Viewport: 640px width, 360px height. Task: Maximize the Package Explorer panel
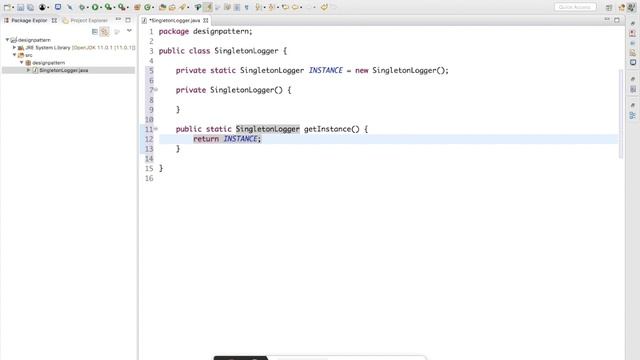[128, 20]
